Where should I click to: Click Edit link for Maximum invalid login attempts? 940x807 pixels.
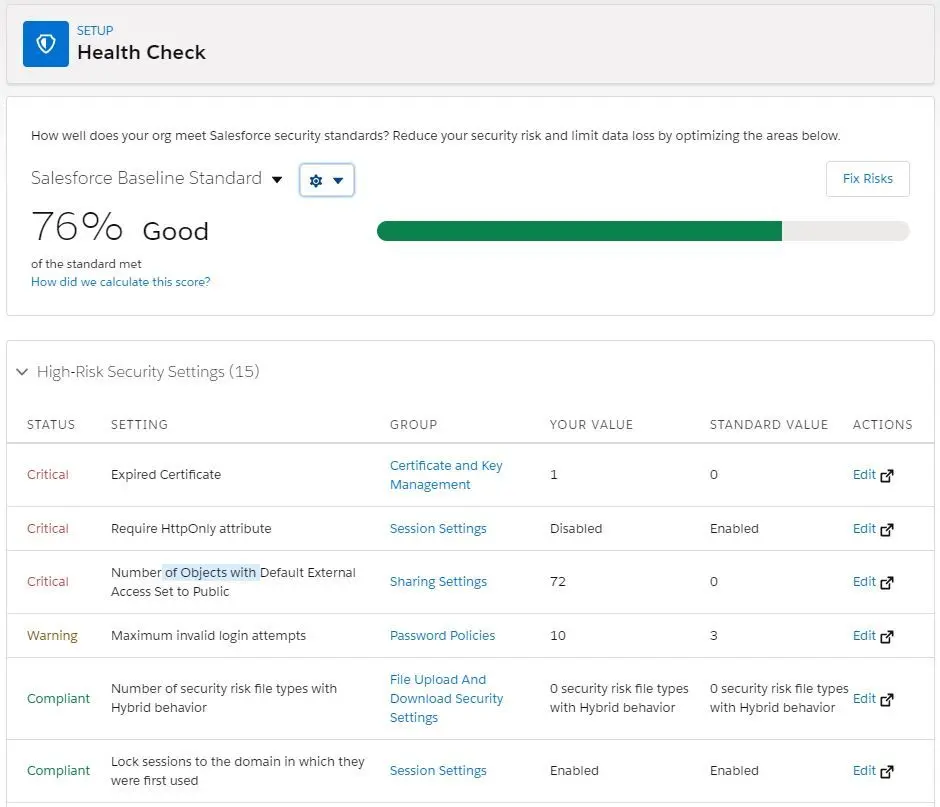tap(864, 636)
